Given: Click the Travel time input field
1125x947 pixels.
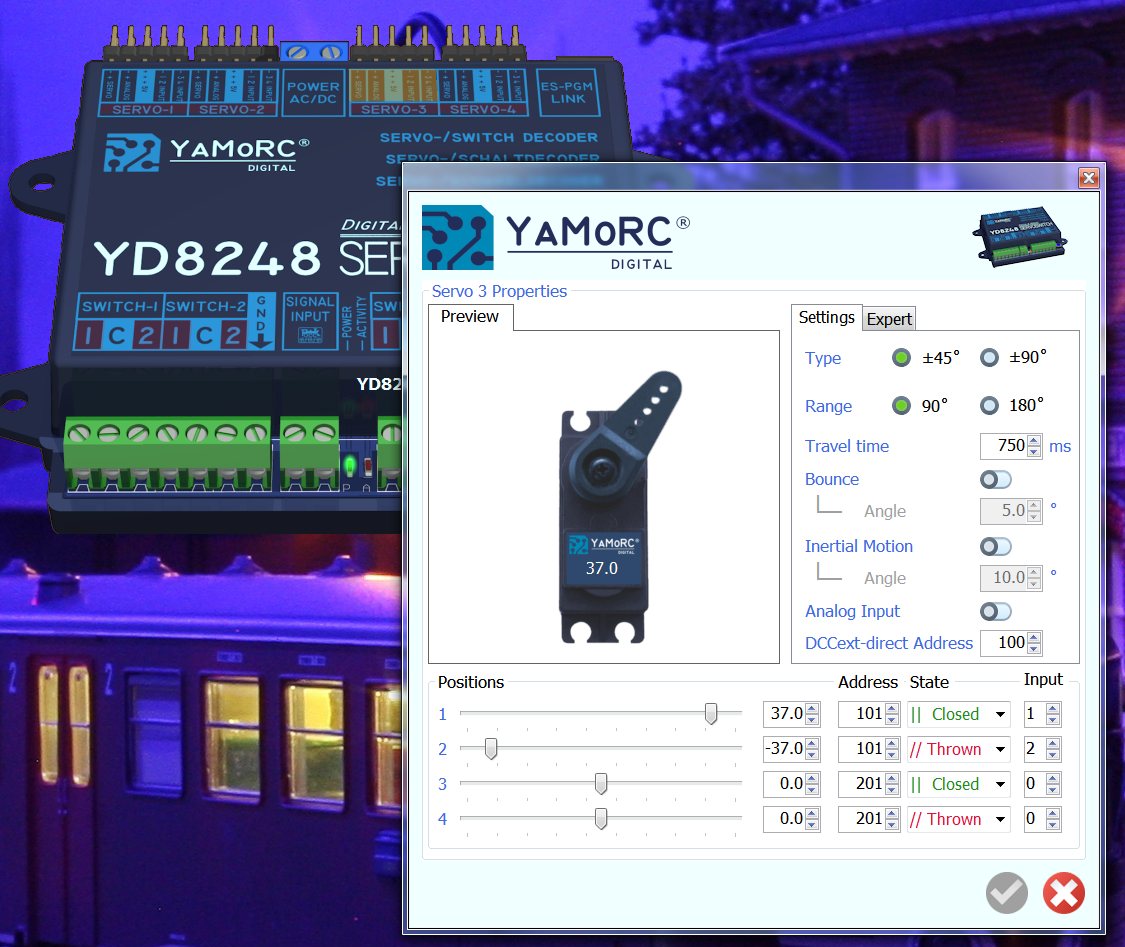Looking at the screenshot, I should click(x=1004, y=446).
